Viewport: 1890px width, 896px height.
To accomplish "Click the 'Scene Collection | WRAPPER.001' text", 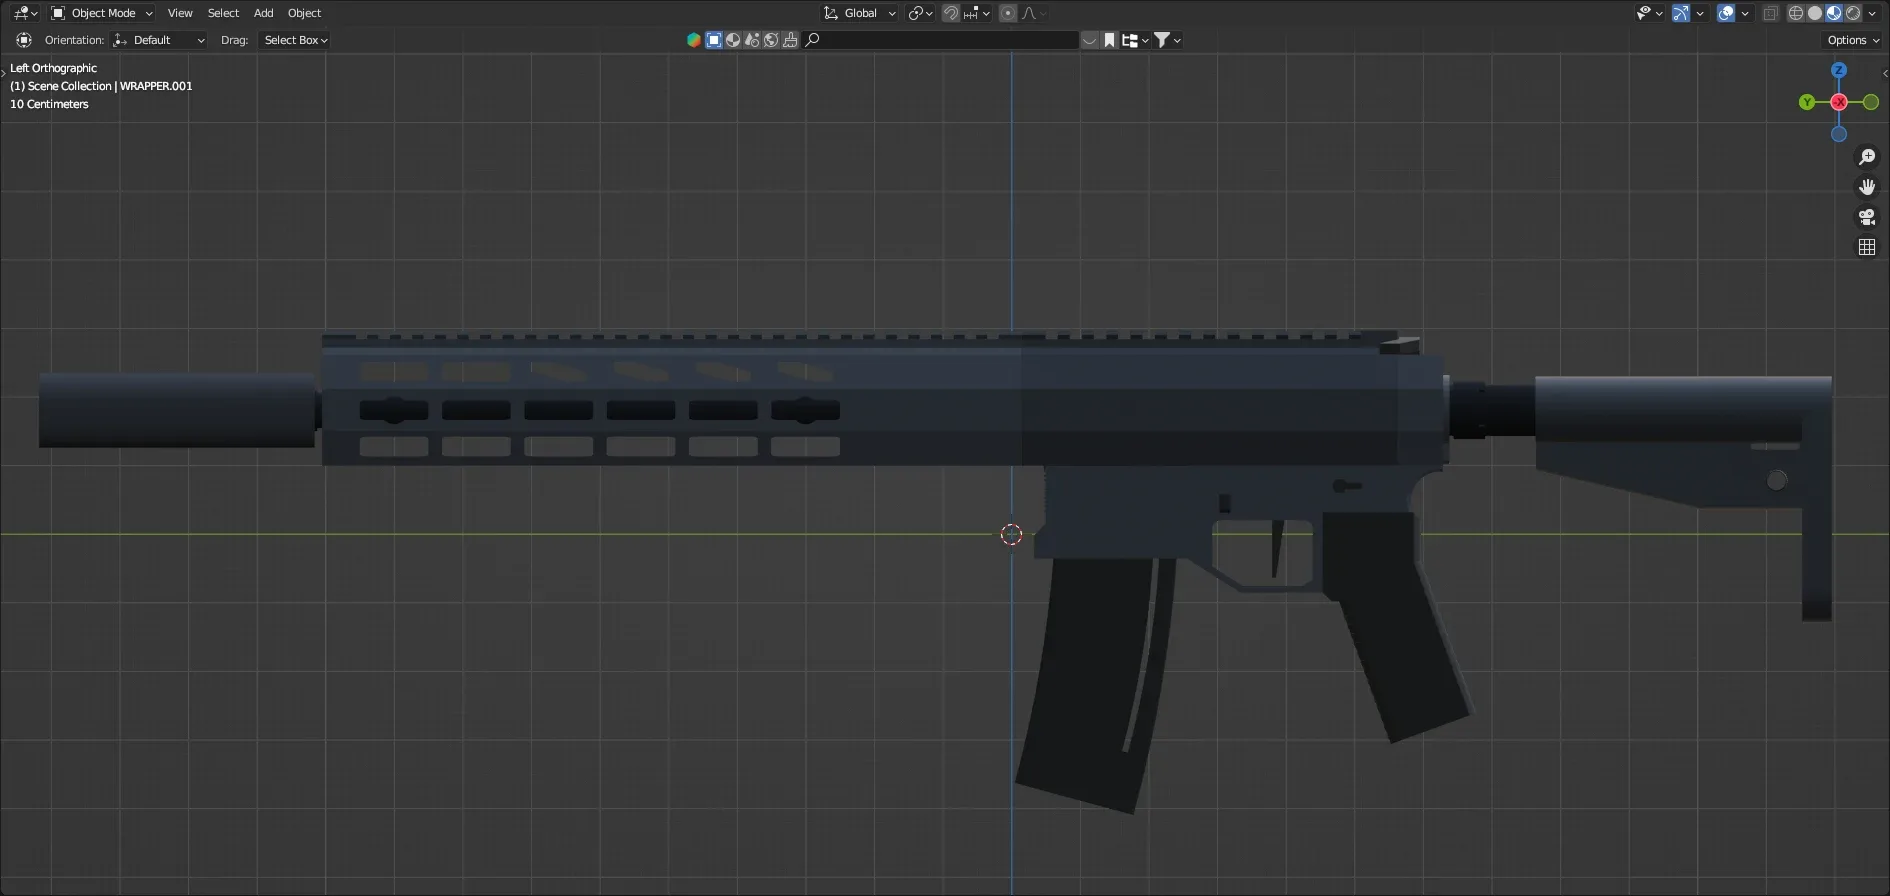I will (x=101, y=86).
